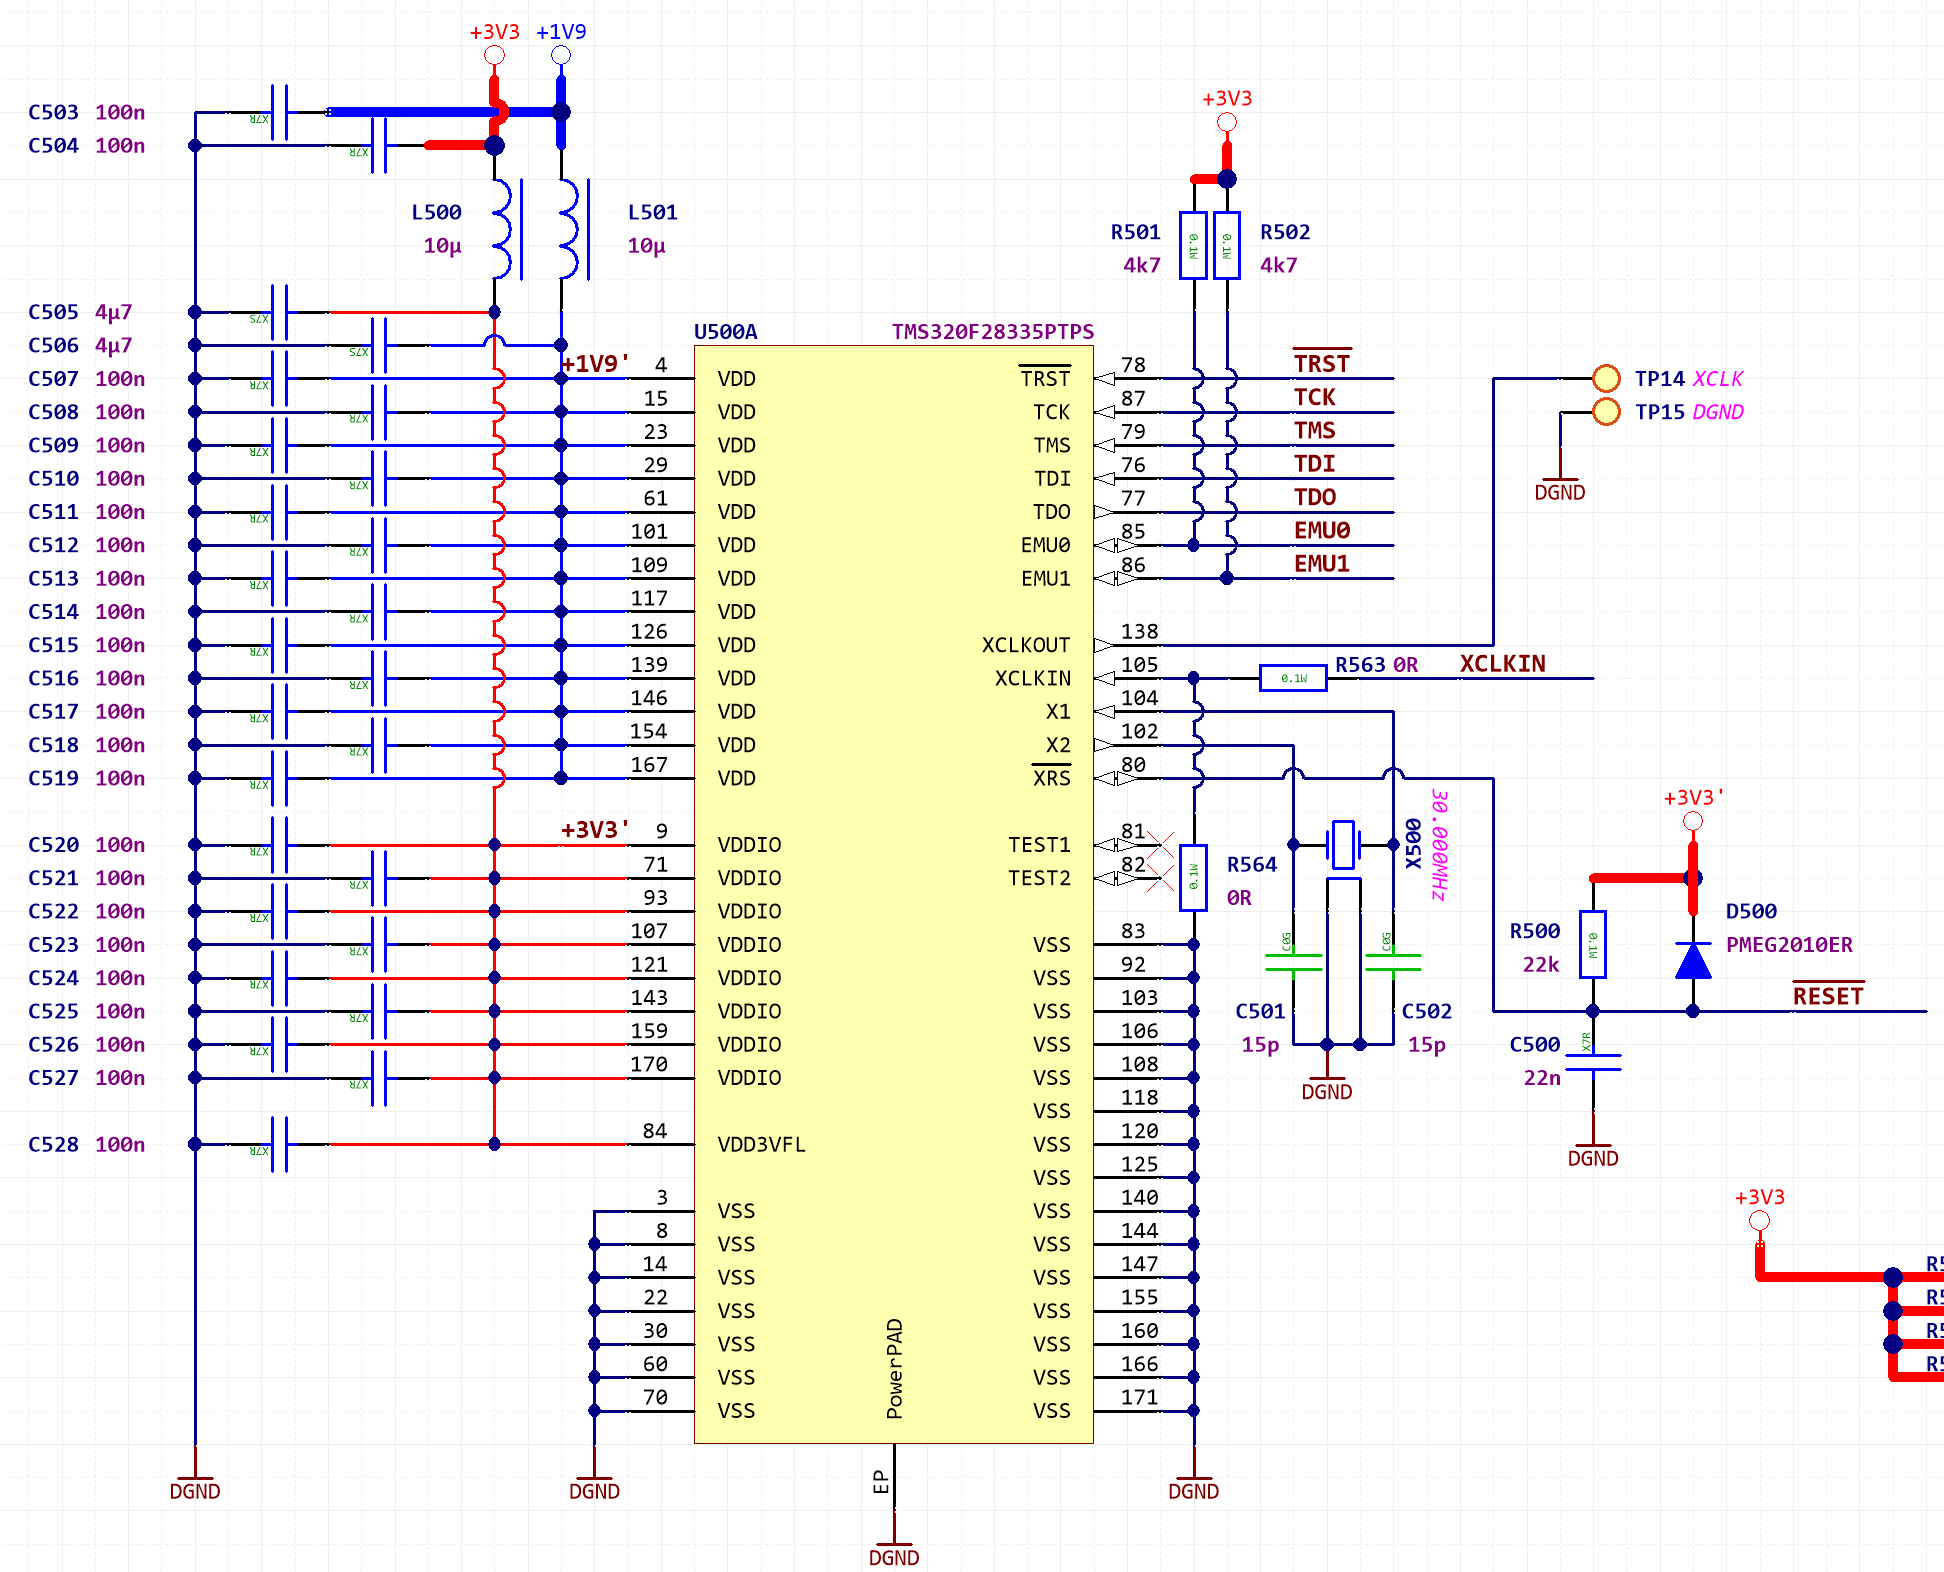
Task: Click the TP15 test point circle
Action: [x=1606, y=411]
